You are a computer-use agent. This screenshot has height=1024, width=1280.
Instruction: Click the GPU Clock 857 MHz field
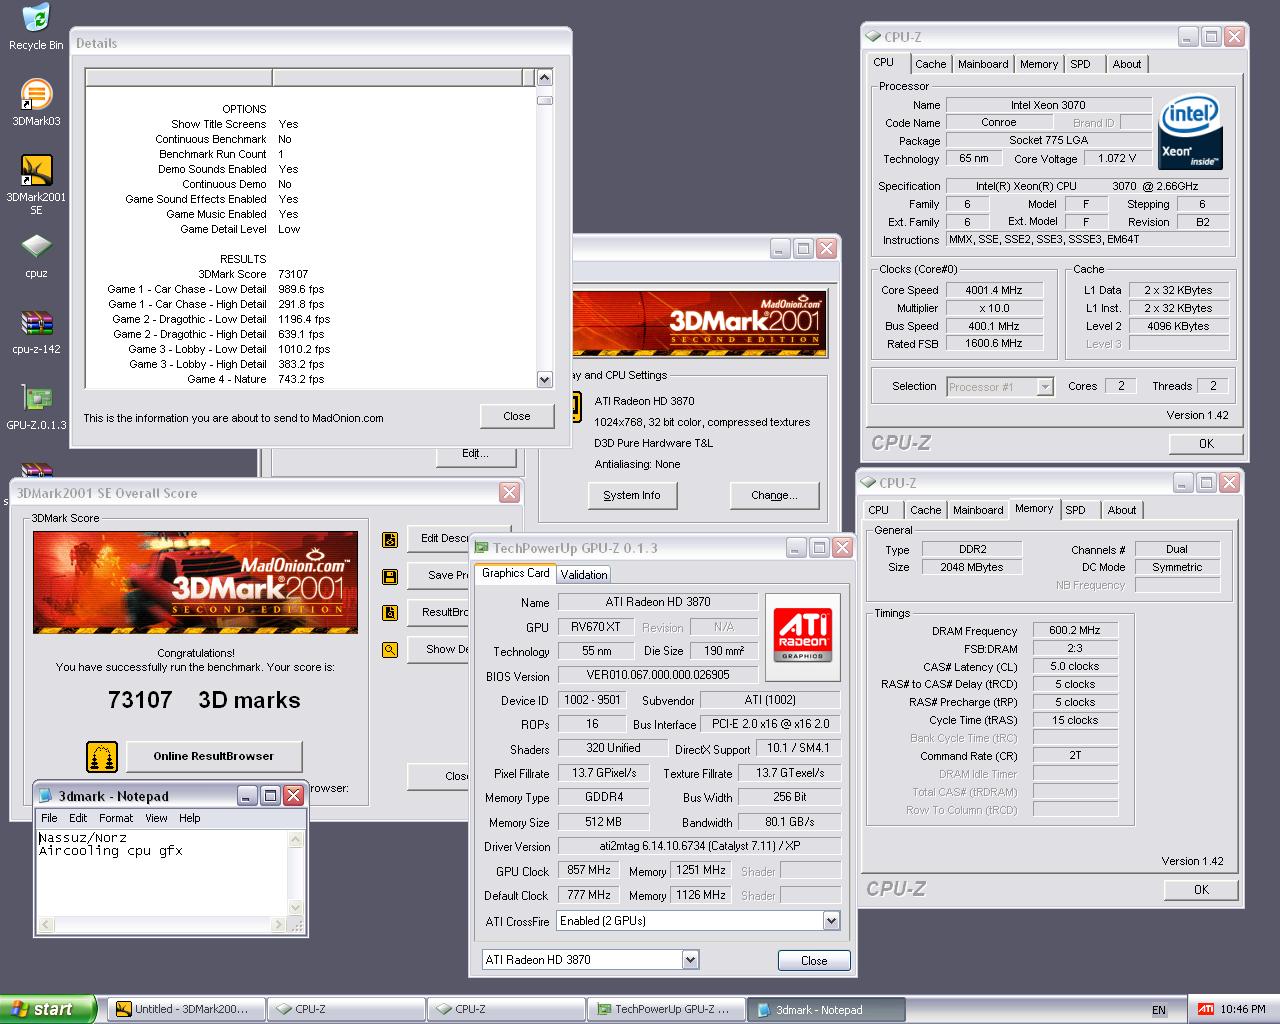[x=589, y=871]
